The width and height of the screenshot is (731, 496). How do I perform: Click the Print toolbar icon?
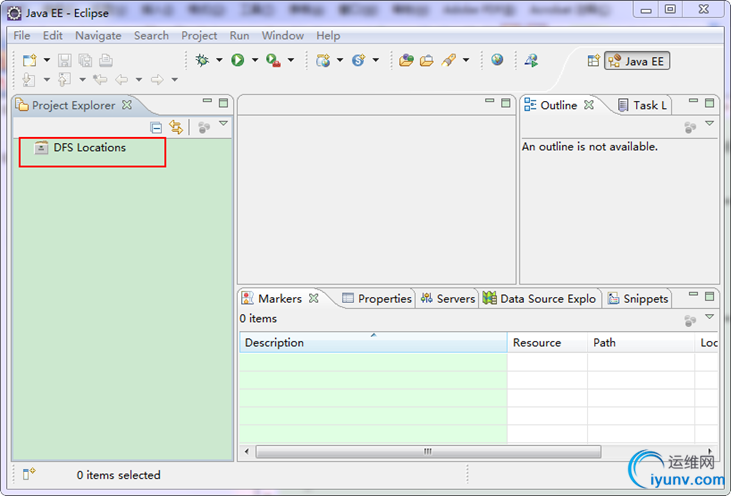(106, 60)
